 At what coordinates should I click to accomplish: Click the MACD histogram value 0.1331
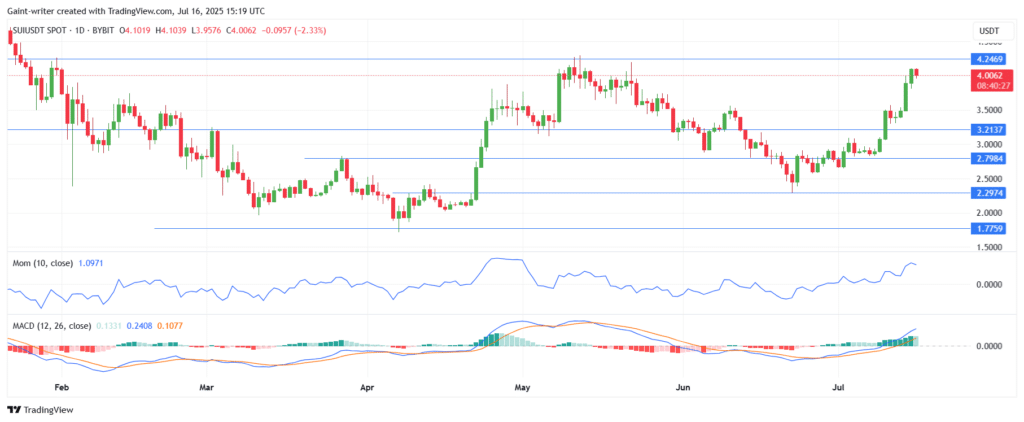coord(108,324)
